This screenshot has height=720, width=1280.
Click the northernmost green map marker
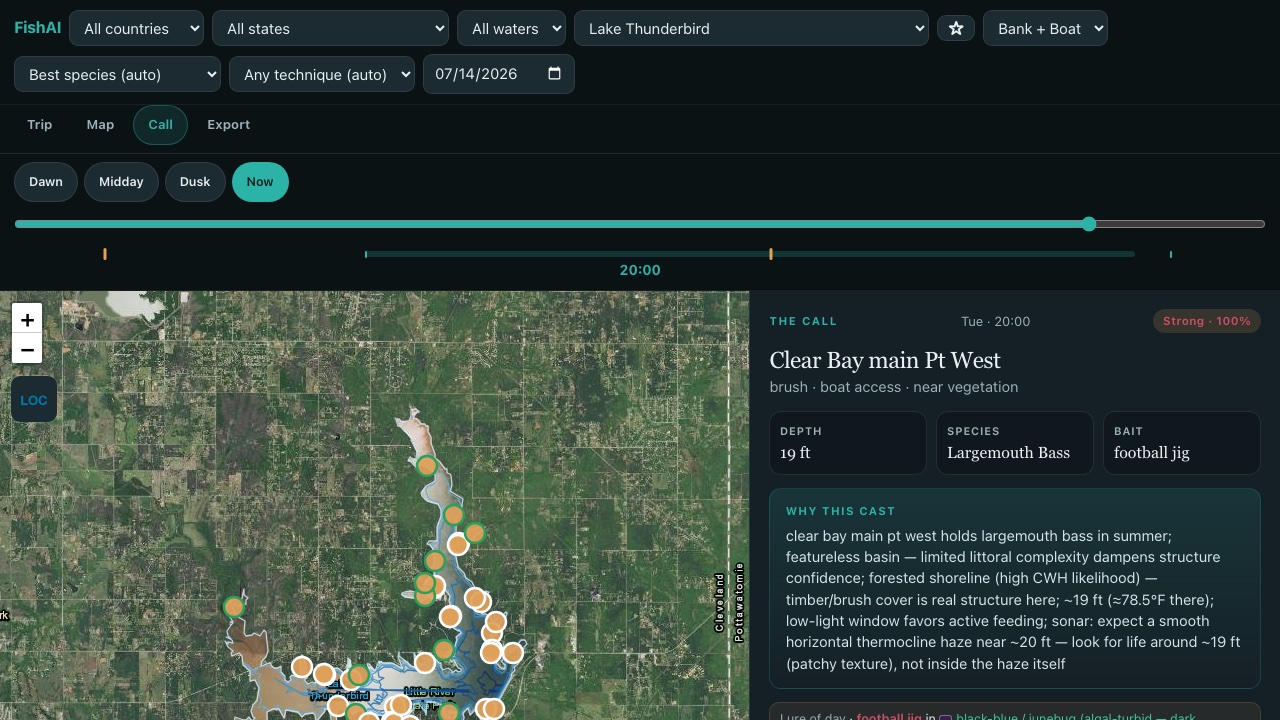coord(427,465)
